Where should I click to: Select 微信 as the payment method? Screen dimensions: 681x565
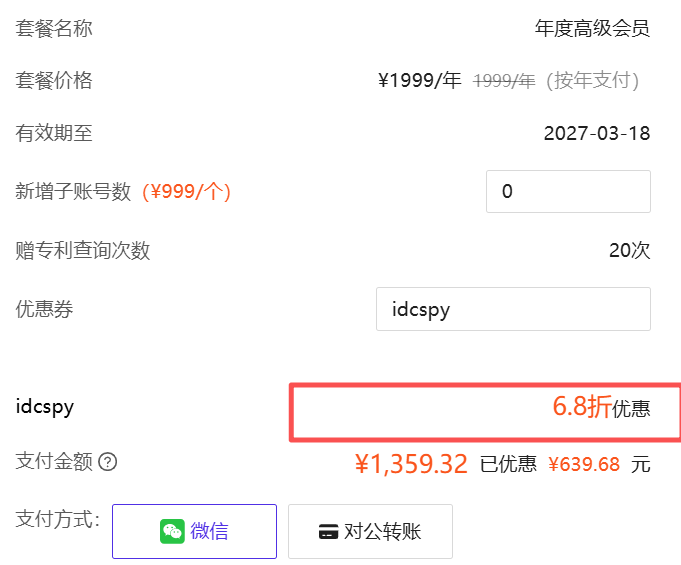(194, 531)
